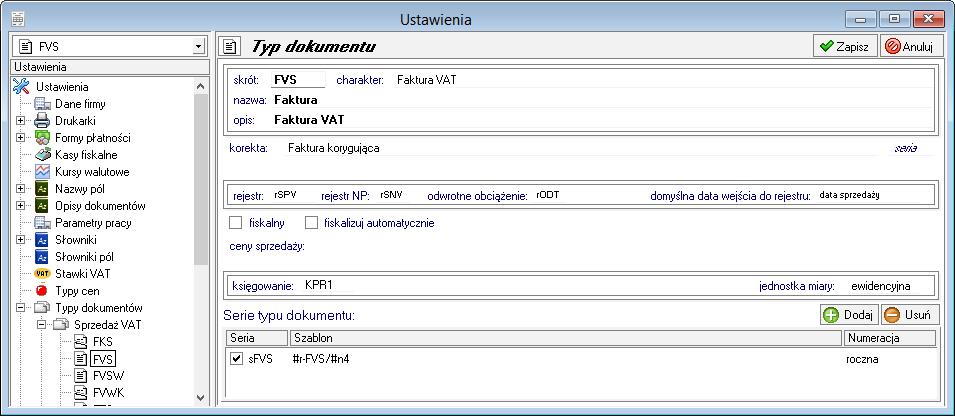Click the roczna numbering cell
Screen dimensions: 955x416
pos(862,359)
